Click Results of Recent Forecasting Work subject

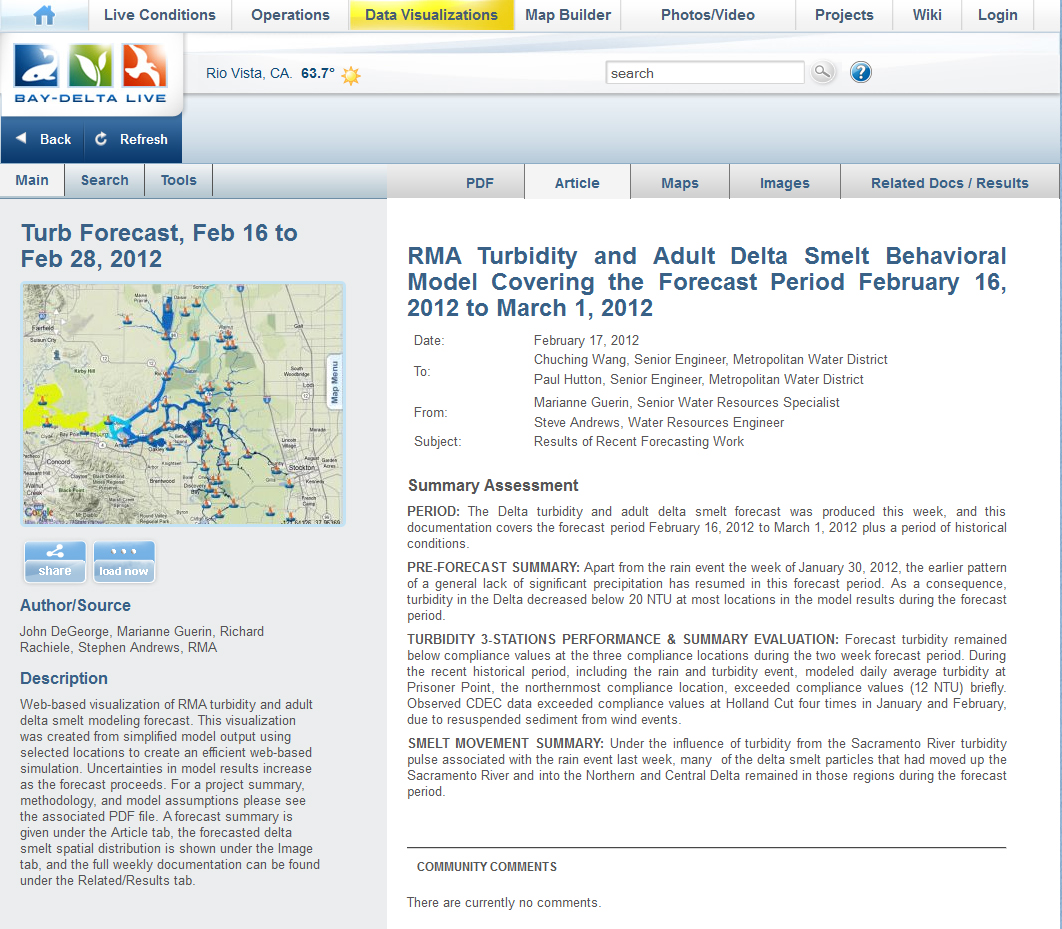tap(639, 441)
